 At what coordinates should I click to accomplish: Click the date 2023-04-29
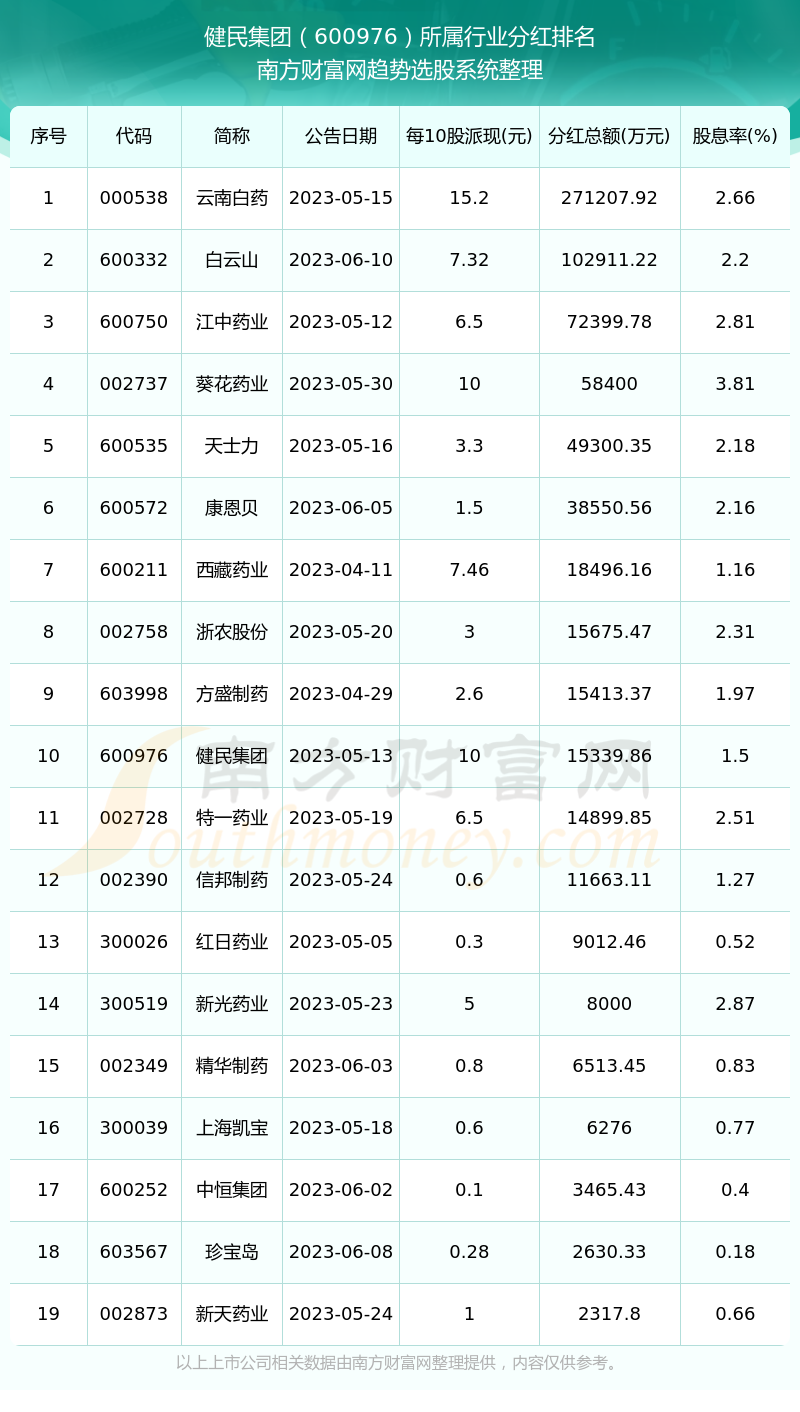[x=341, y=694]
